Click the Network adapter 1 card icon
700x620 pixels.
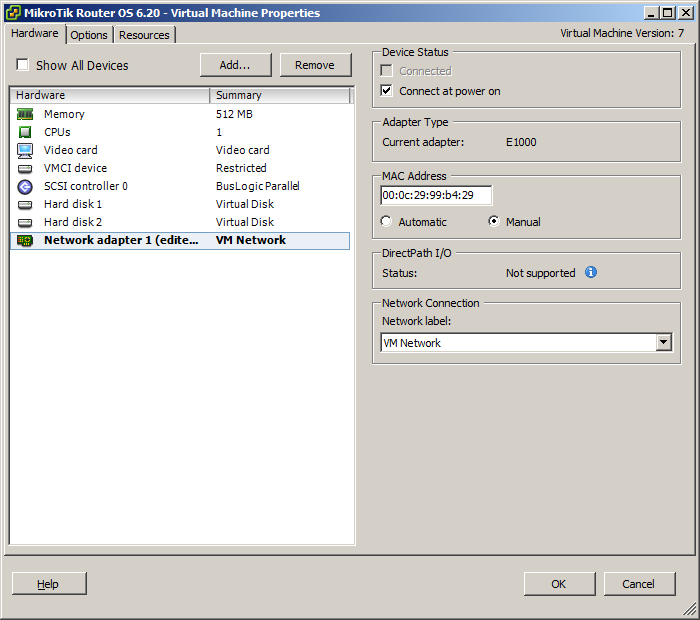coord(25,241)
